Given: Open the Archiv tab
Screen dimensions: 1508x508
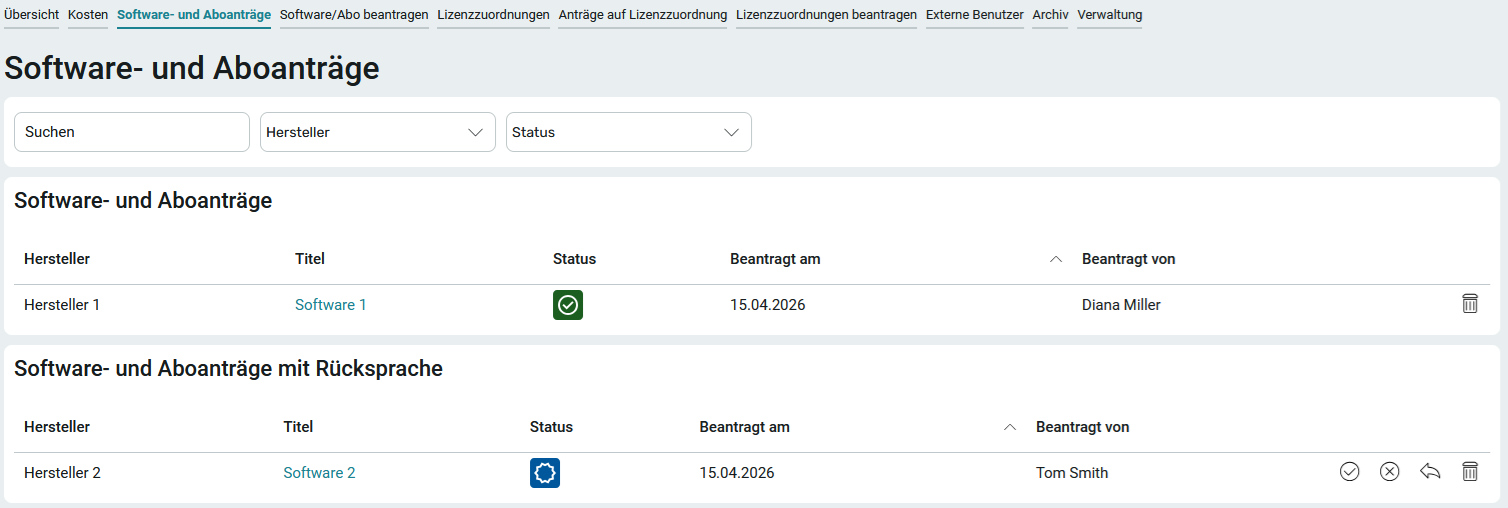Looking at the screenshot, I should tap(1050, 15).
